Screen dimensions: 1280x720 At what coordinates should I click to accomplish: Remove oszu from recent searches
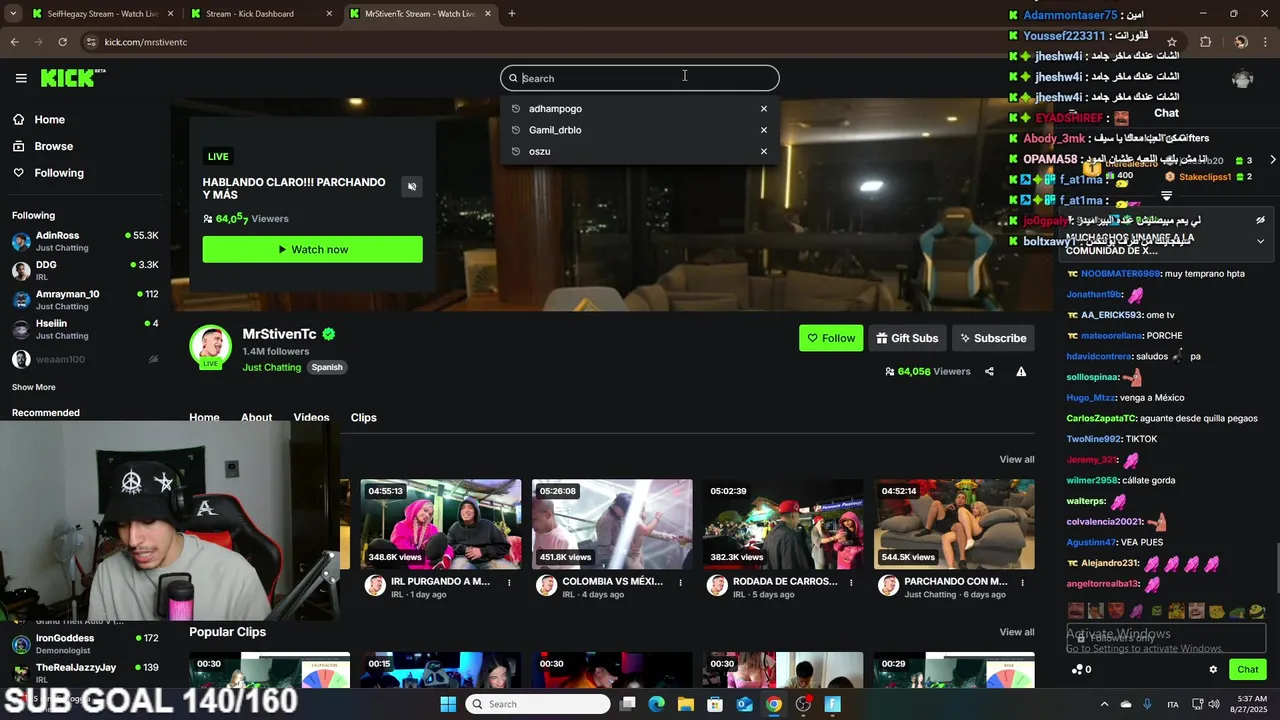click(764, 151)
